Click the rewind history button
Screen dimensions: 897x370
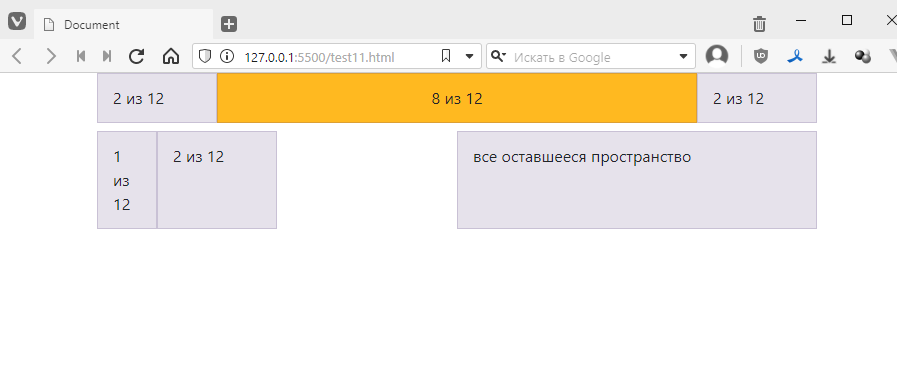[81, 56]
